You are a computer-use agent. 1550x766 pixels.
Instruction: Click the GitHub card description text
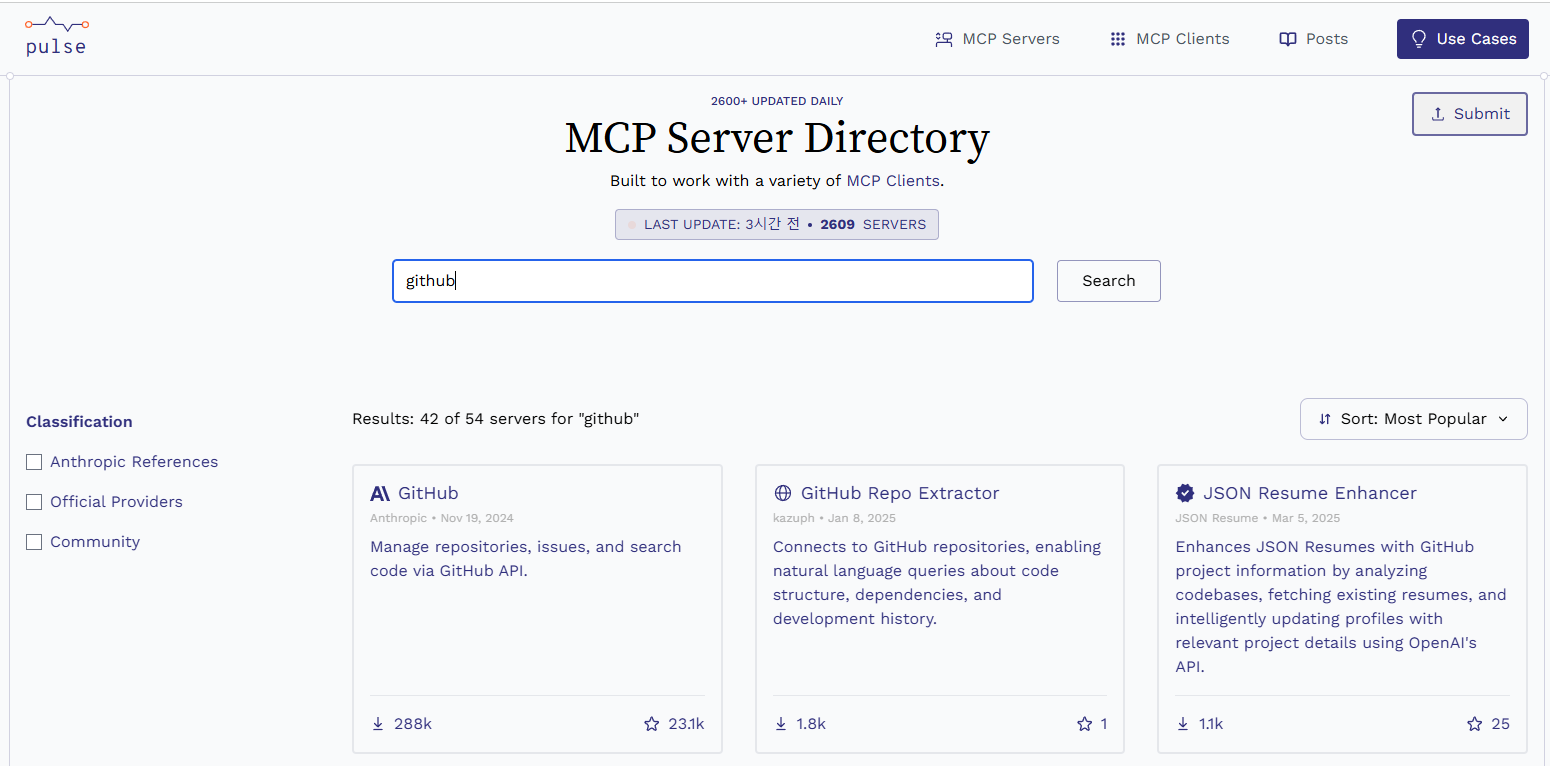click(526, 559)
